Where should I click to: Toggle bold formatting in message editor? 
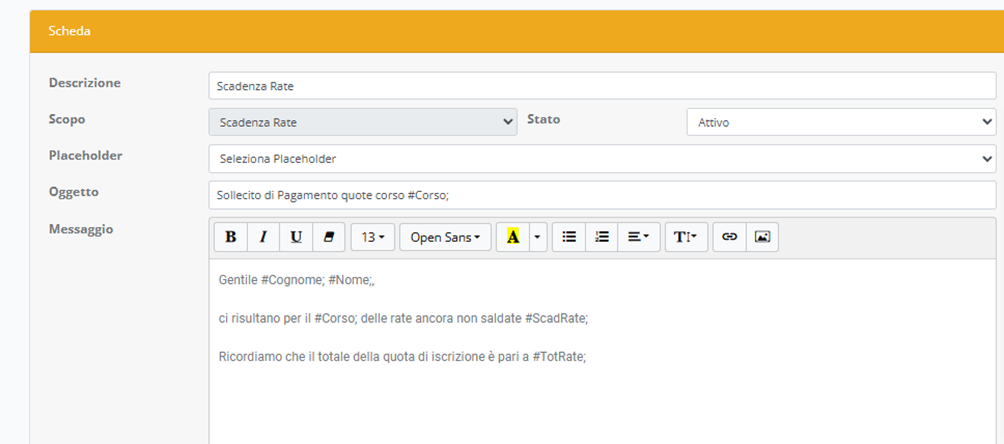(x=231, y=237)
